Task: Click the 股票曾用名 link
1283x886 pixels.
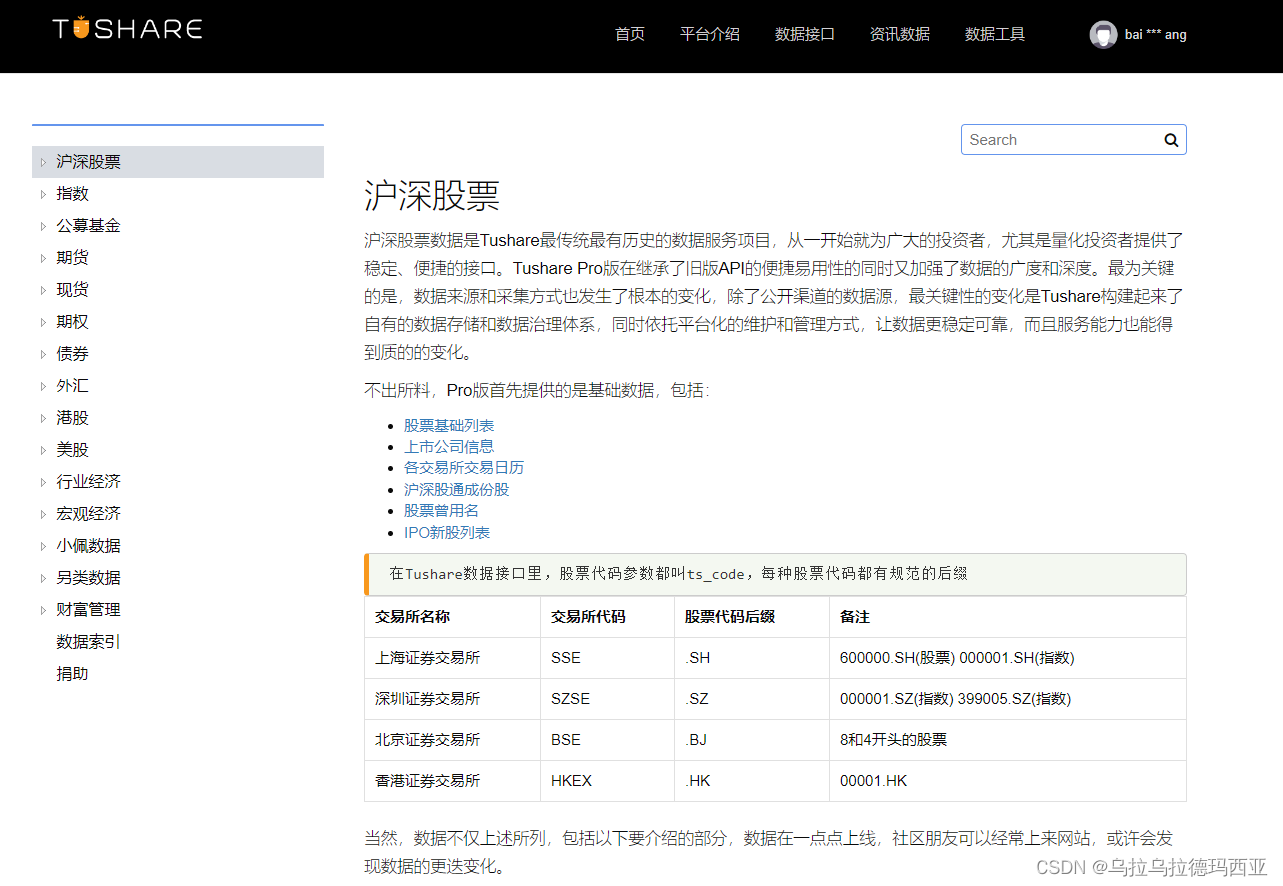Action: [441, 510]
